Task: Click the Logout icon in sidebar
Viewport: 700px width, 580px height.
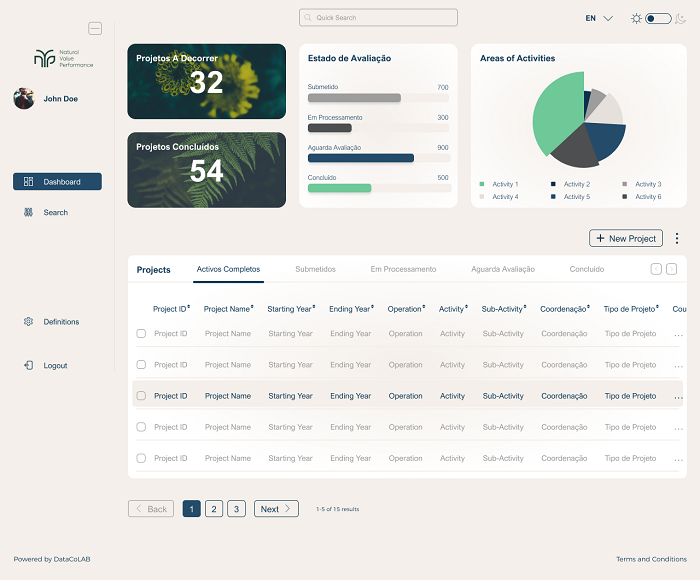Action: tap(29, 366)
